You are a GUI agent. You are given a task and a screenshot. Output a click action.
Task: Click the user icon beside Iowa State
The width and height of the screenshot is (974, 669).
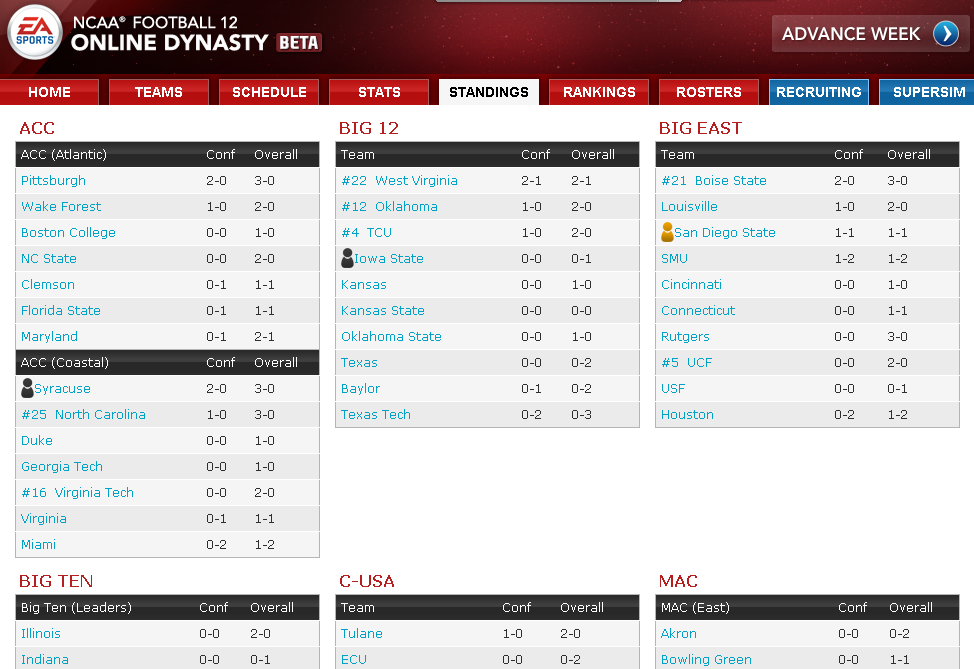tap(347, 258)
